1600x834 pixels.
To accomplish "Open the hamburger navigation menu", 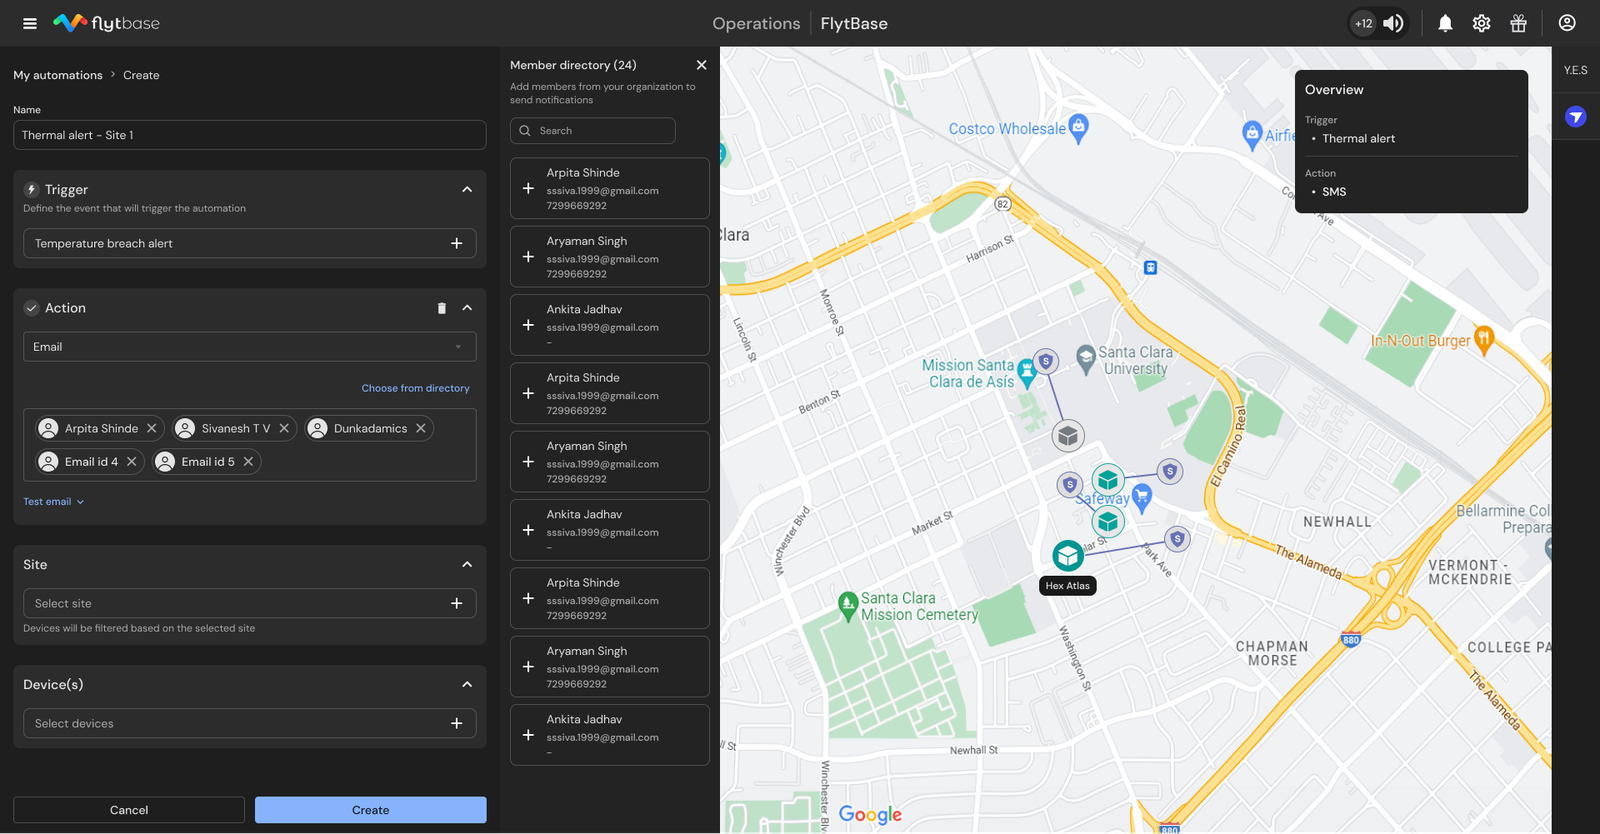I will tap(30, 23).
